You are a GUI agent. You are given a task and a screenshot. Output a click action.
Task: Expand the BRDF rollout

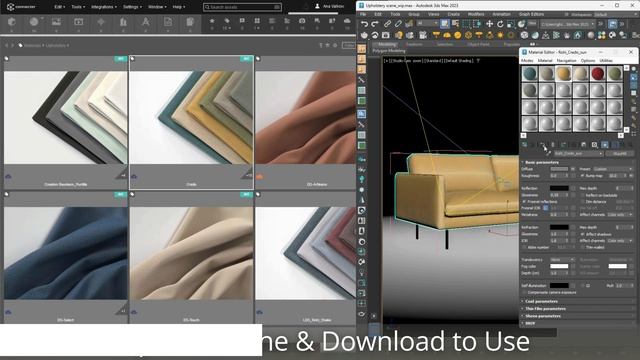(x=529, y=323)
